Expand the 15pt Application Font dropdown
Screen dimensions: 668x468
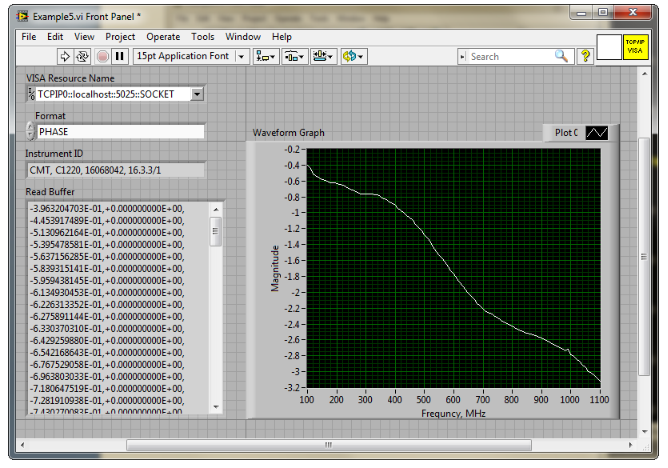click(x=242, y=56)
